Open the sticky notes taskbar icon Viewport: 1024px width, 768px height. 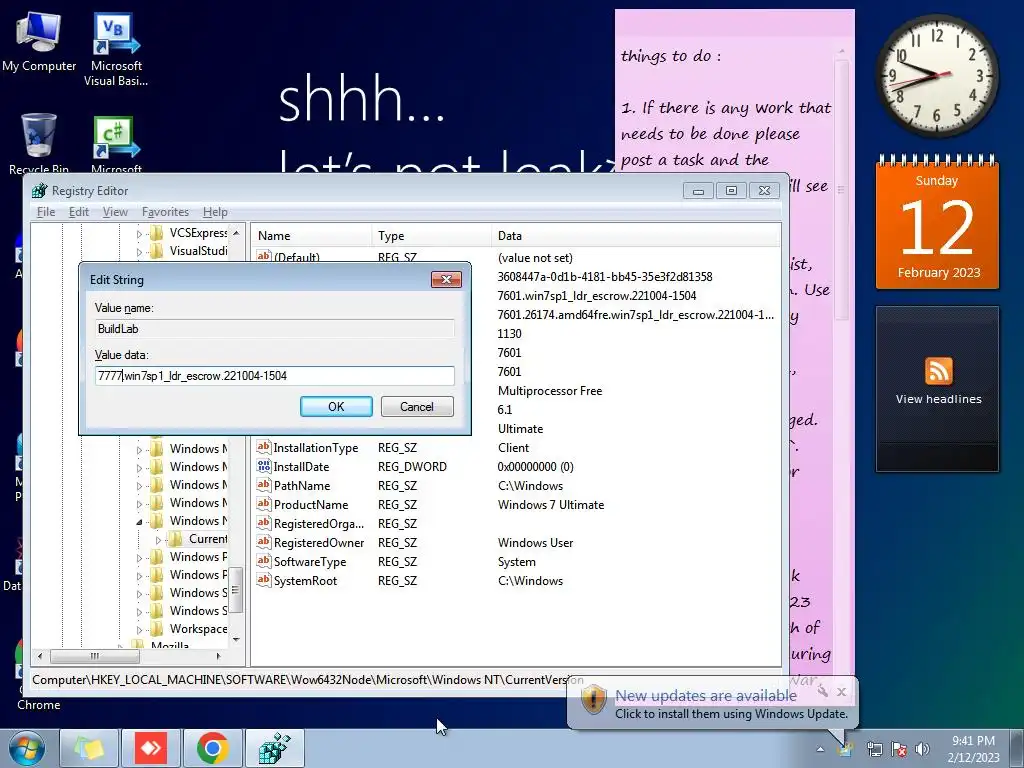click(89, 748)
